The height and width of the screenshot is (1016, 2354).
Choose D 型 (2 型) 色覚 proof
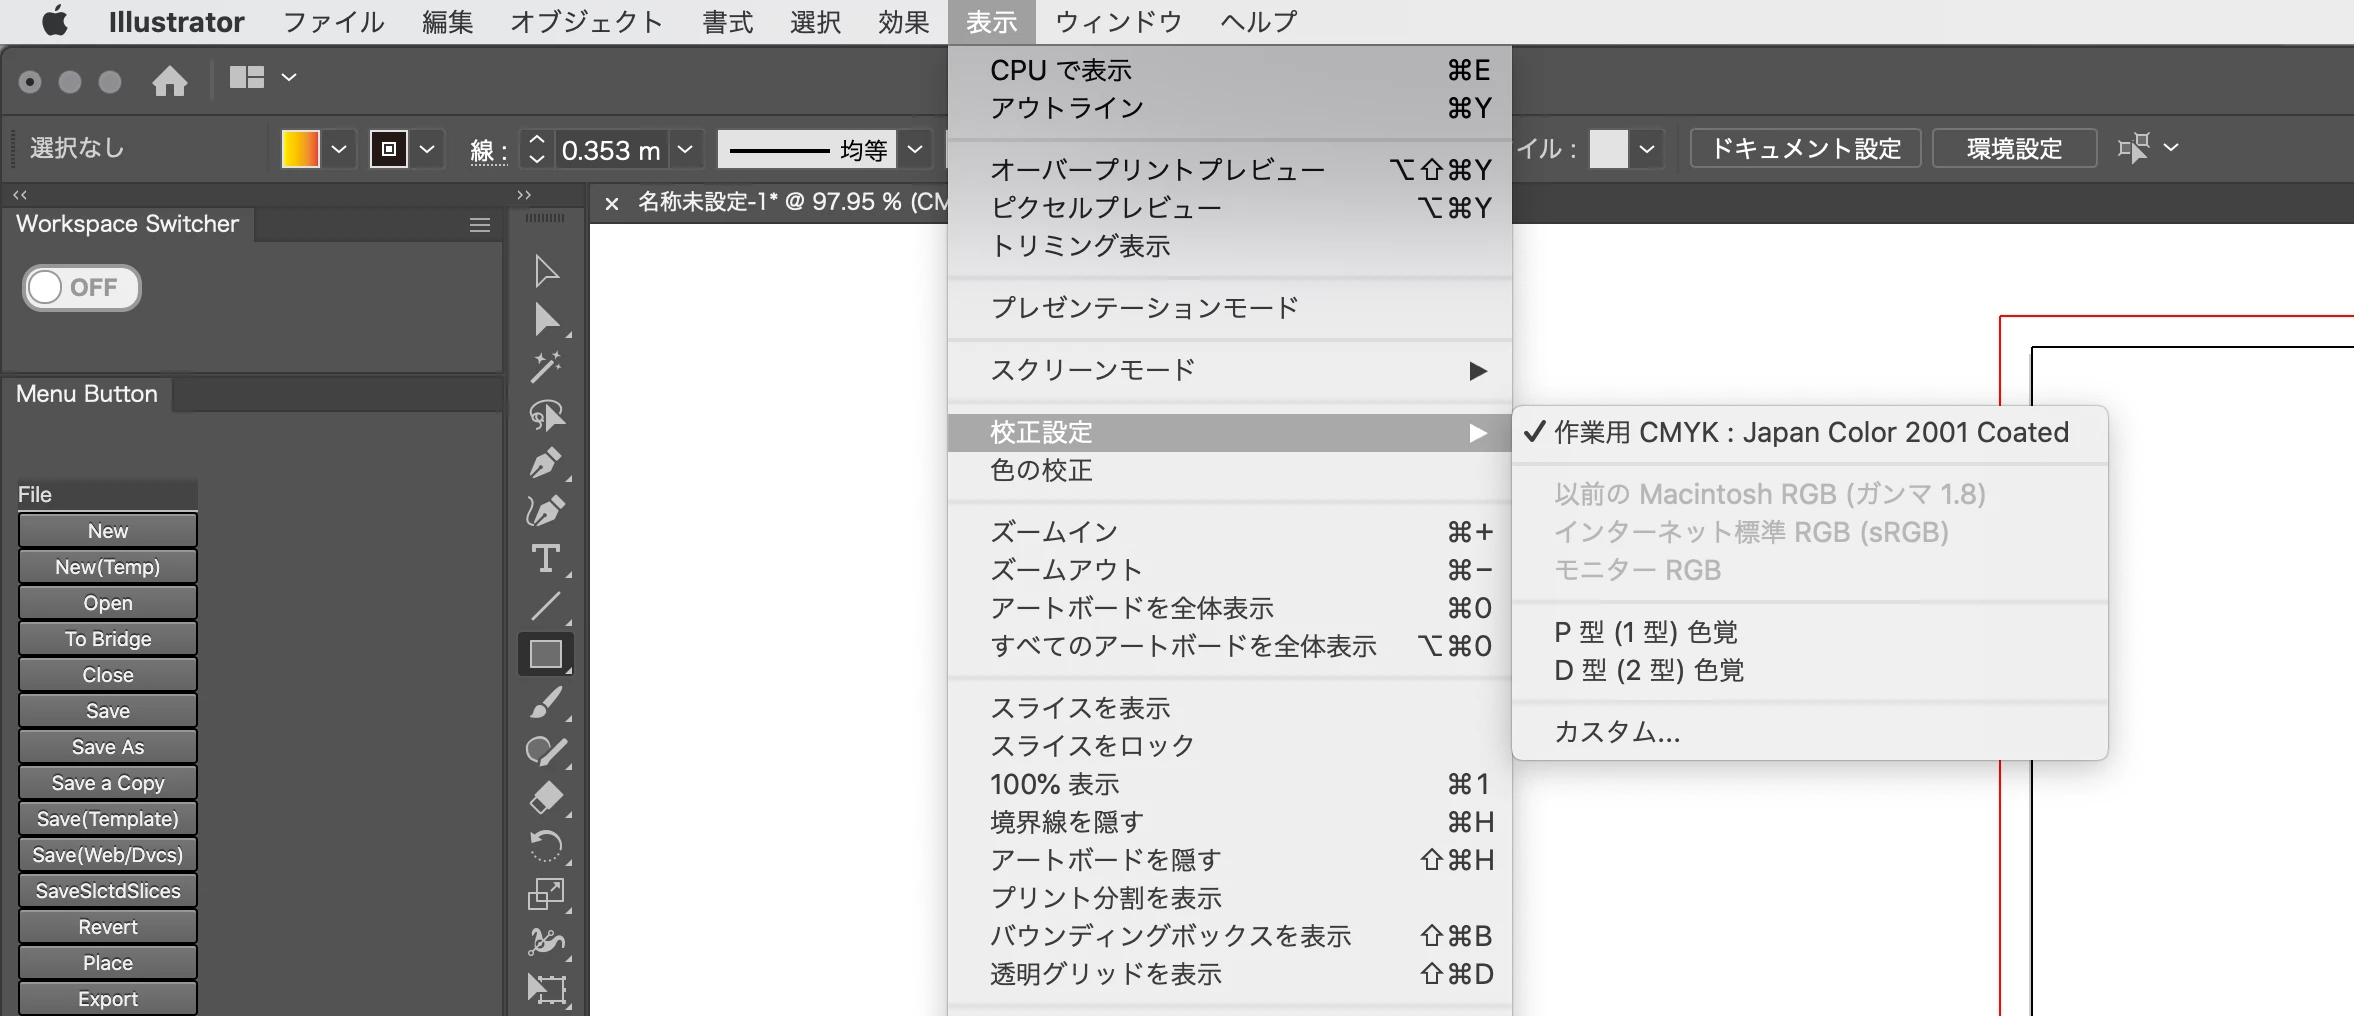click(1810, 670)
